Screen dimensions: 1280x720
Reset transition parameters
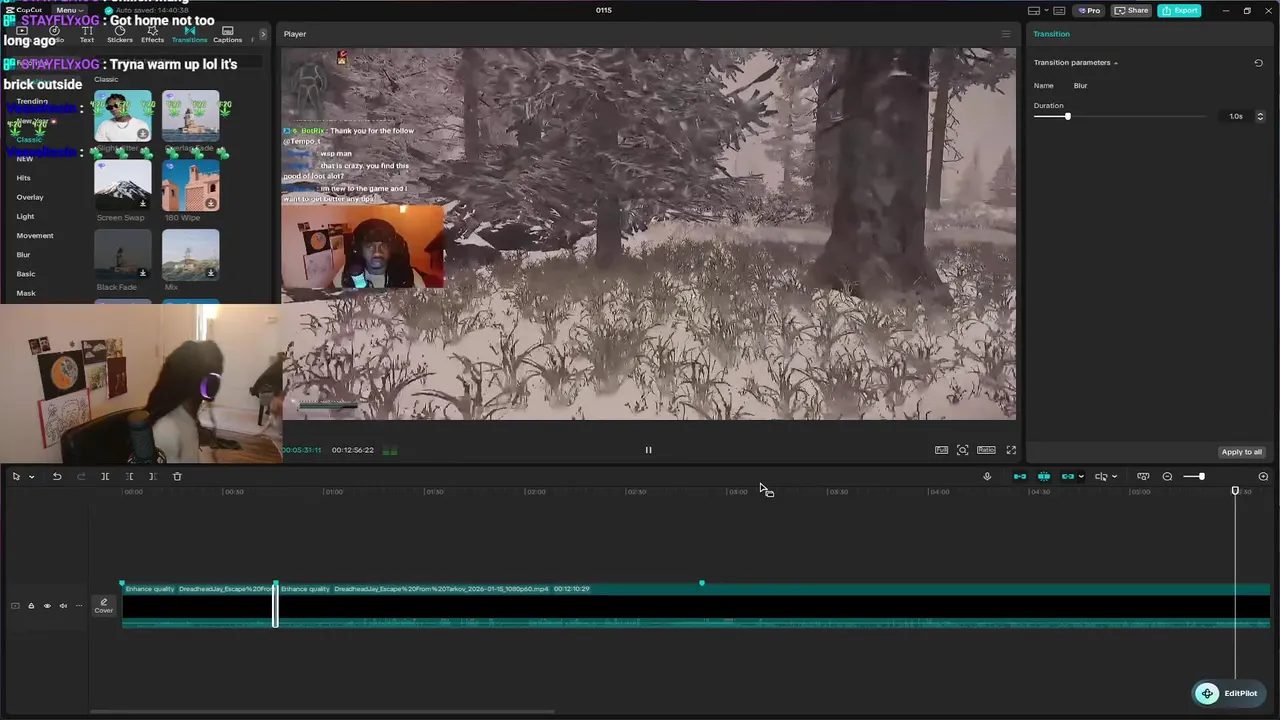1258,63
